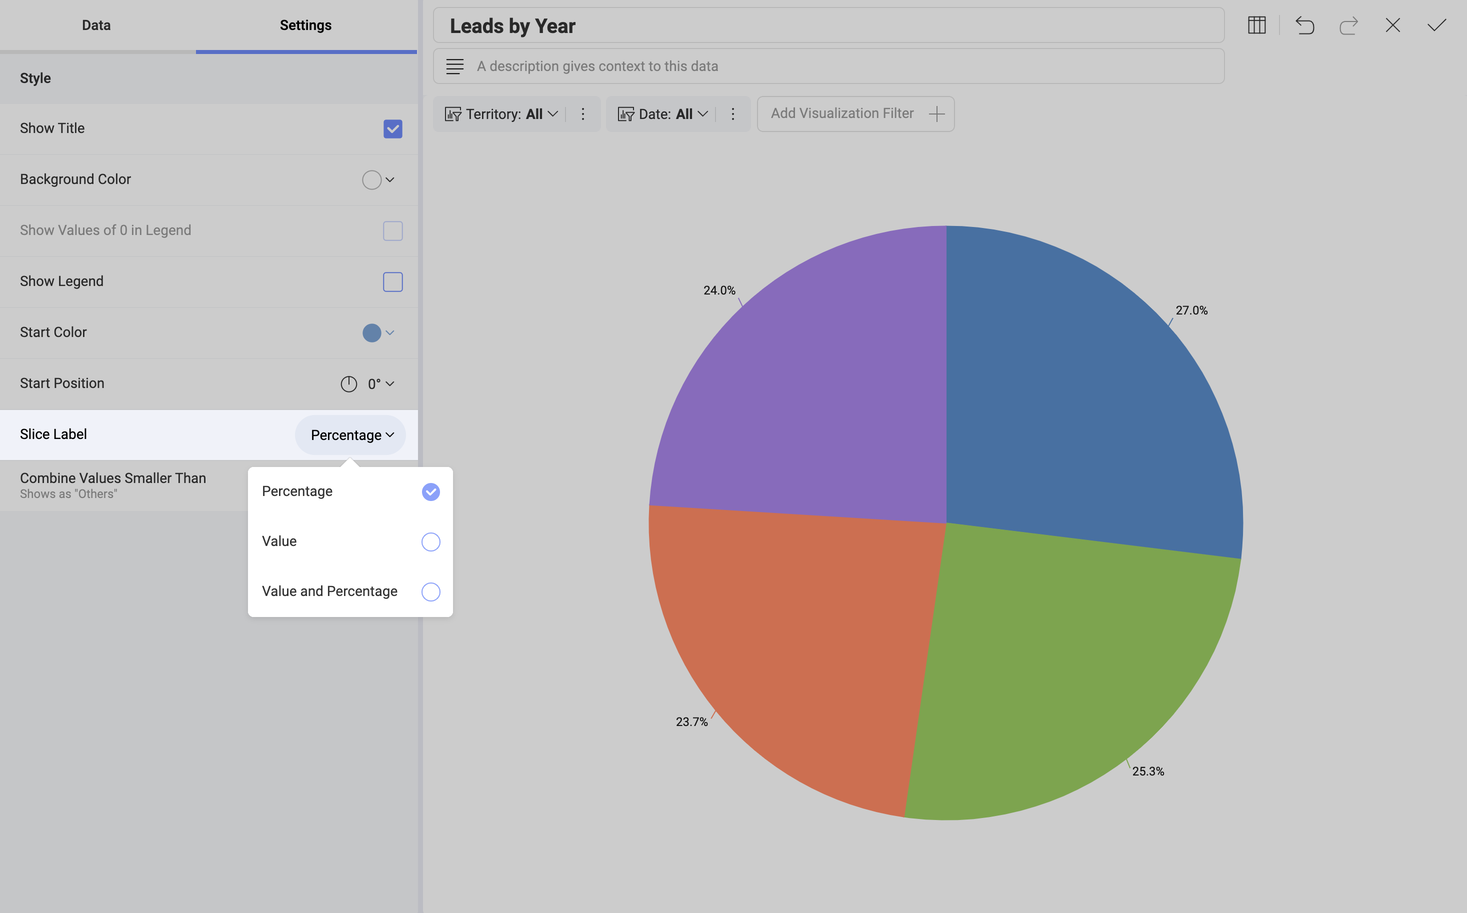The width and height of the screenshot is (1467, 913).
Task: Click the 25.3% slice label
Action: tap(1148, 772)
